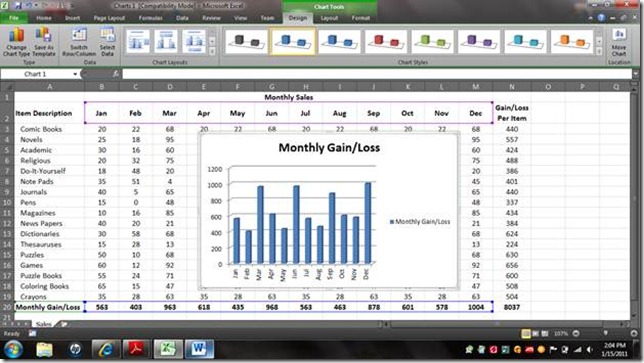The image size is (644, 363).
Task: Click the zoom out minus button
Action: (x=576, y=333)
